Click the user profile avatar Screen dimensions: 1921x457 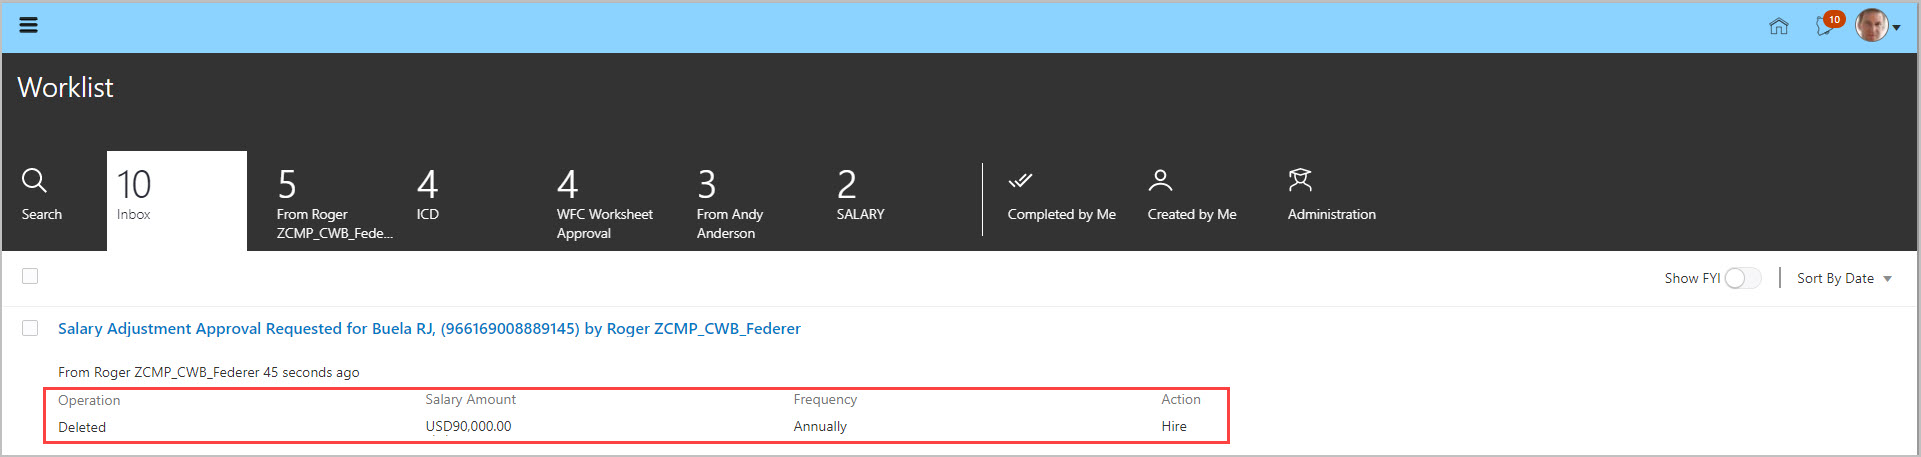tap(1871, 26)
